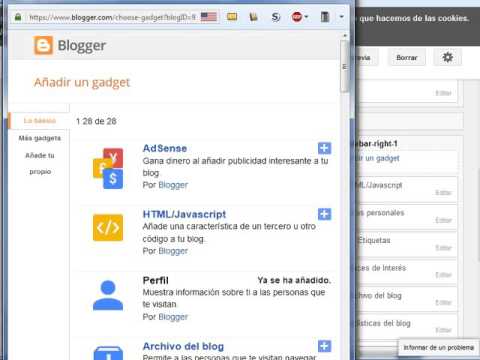Add the HTML/Javascript gadget with plus button
Screen dimensions: 480x360
coord(324,214)
